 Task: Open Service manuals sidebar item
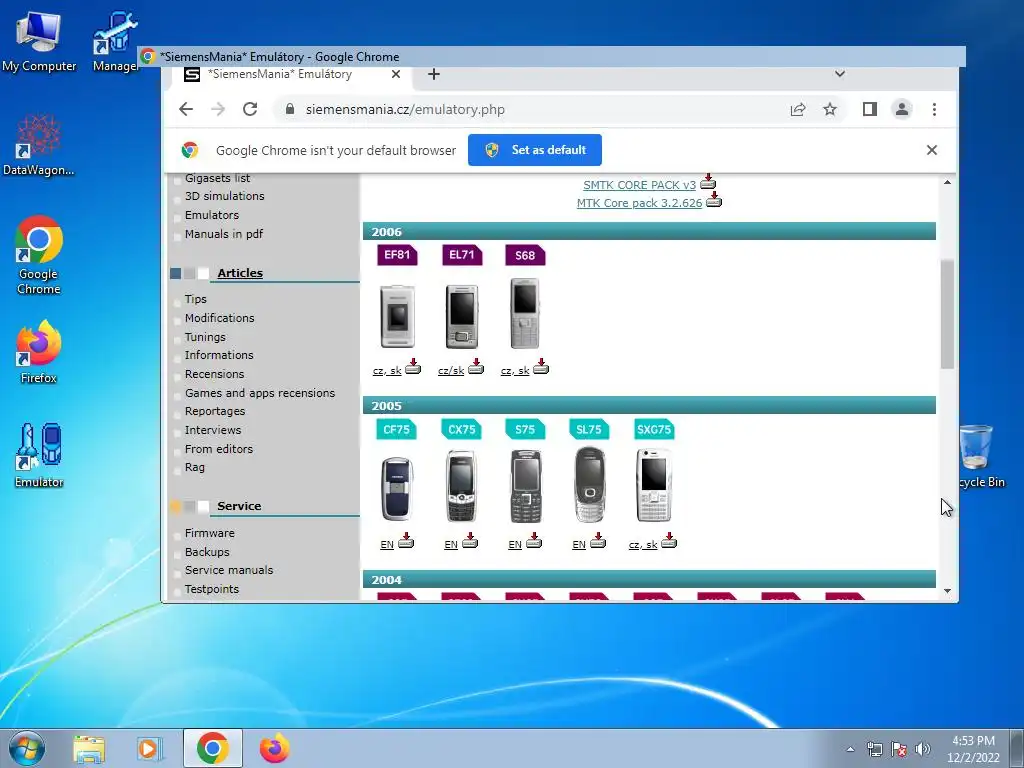click(x=229, y=570)
